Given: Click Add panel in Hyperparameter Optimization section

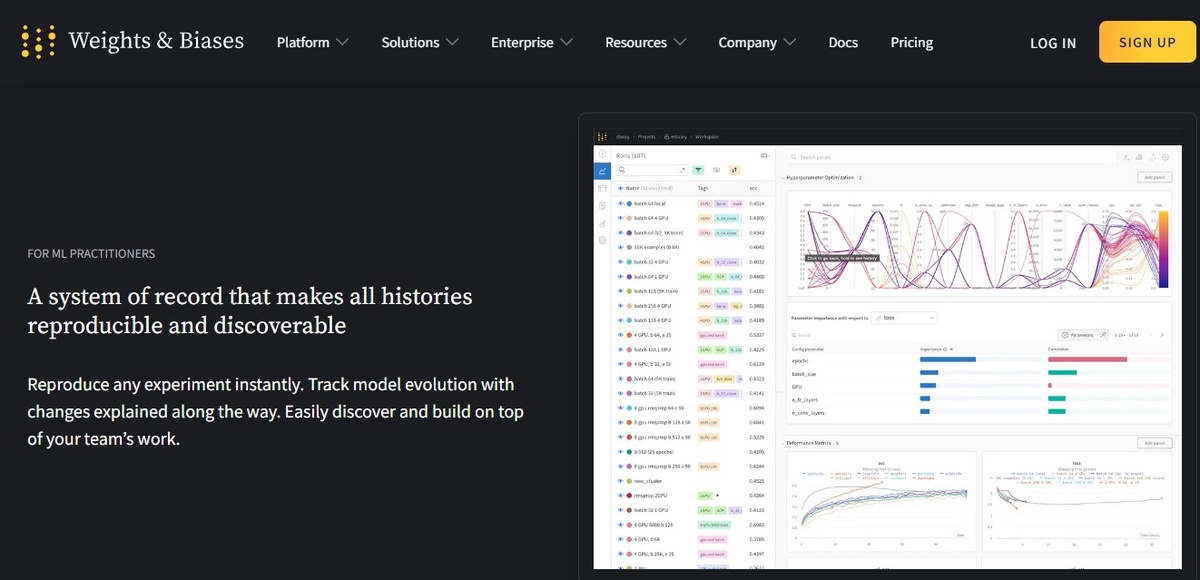Looking at the screenshot, I should [x=1153, y=177].
